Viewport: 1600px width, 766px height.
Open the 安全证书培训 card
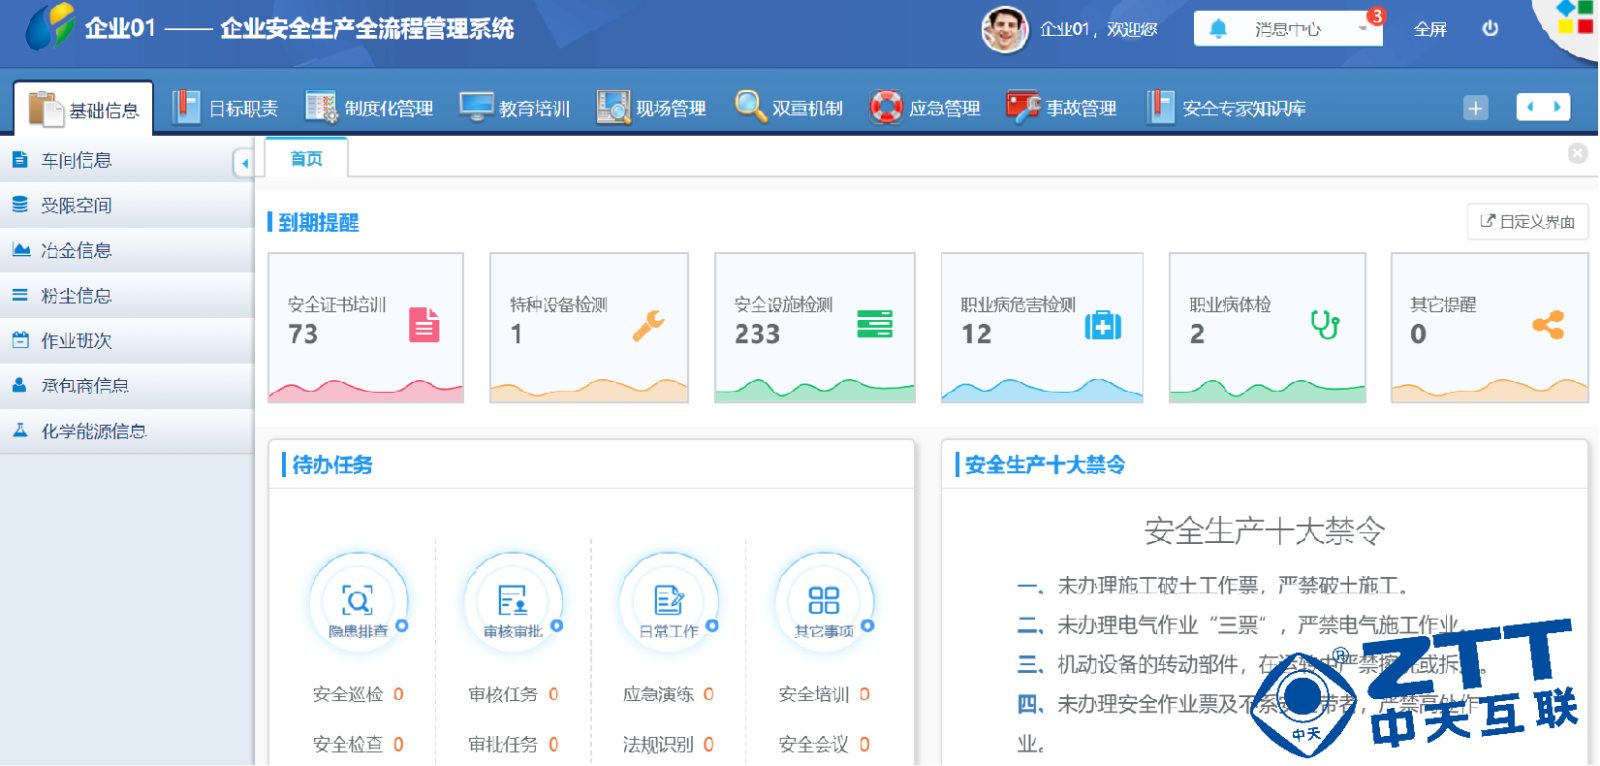click(366, 328)
